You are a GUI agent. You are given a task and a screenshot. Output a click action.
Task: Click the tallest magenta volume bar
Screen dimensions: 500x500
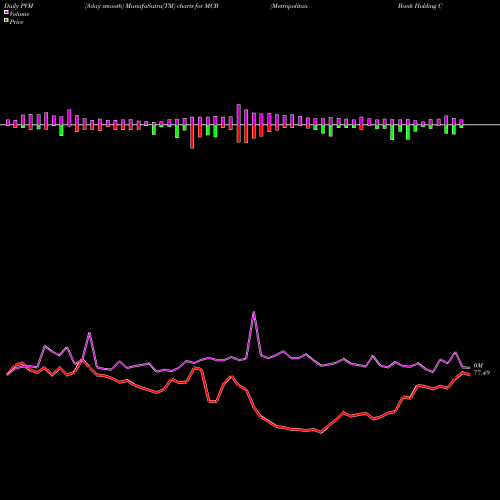(x=239, y=114)
